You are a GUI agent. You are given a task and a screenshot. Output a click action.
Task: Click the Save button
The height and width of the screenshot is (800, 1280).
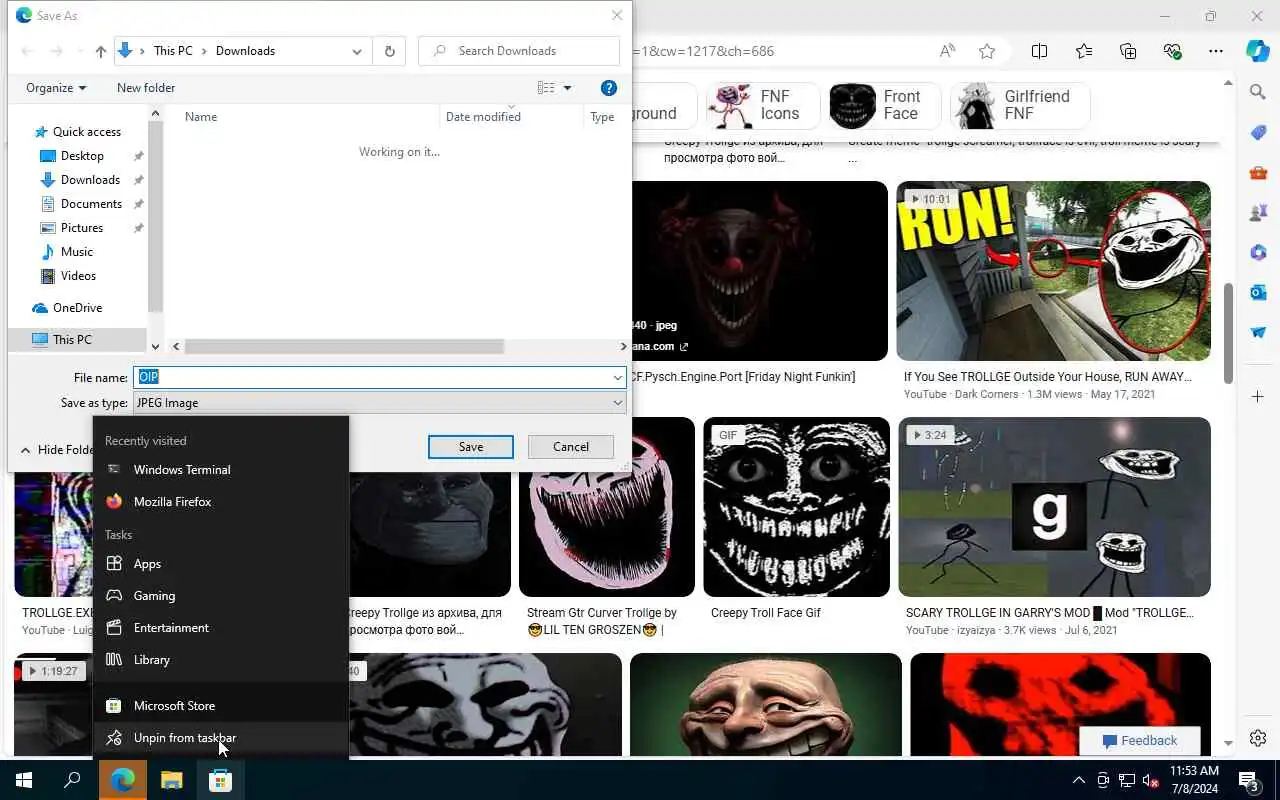pos(471,447)
